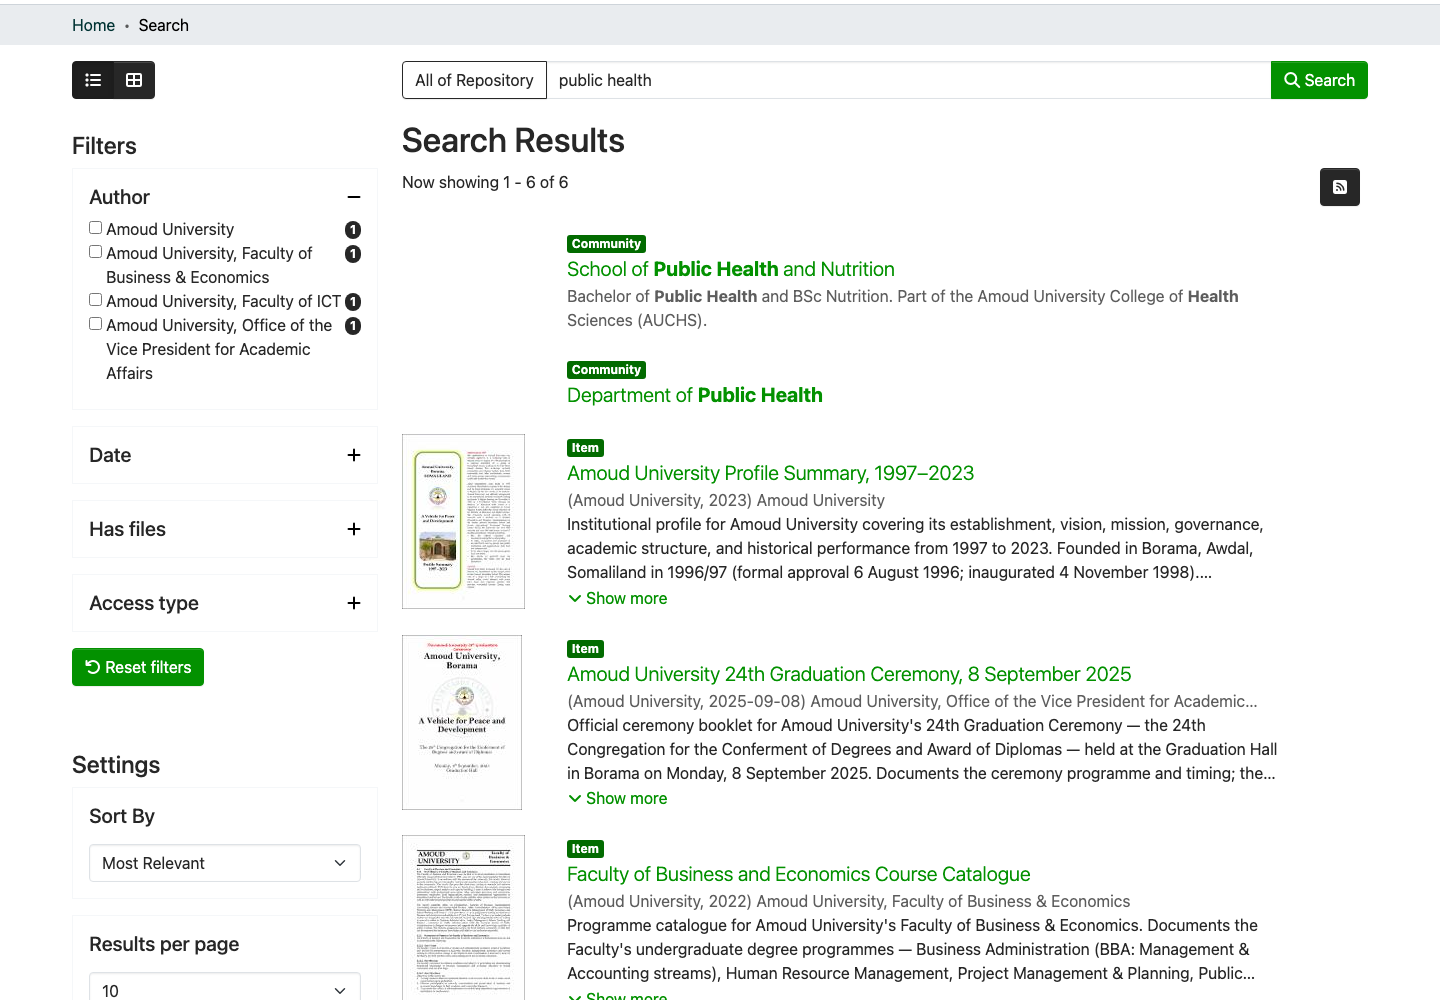This screenshot has width=1440, height=1000.
Task: Check the Office of the Vice President filter
Action: [96, 324]
